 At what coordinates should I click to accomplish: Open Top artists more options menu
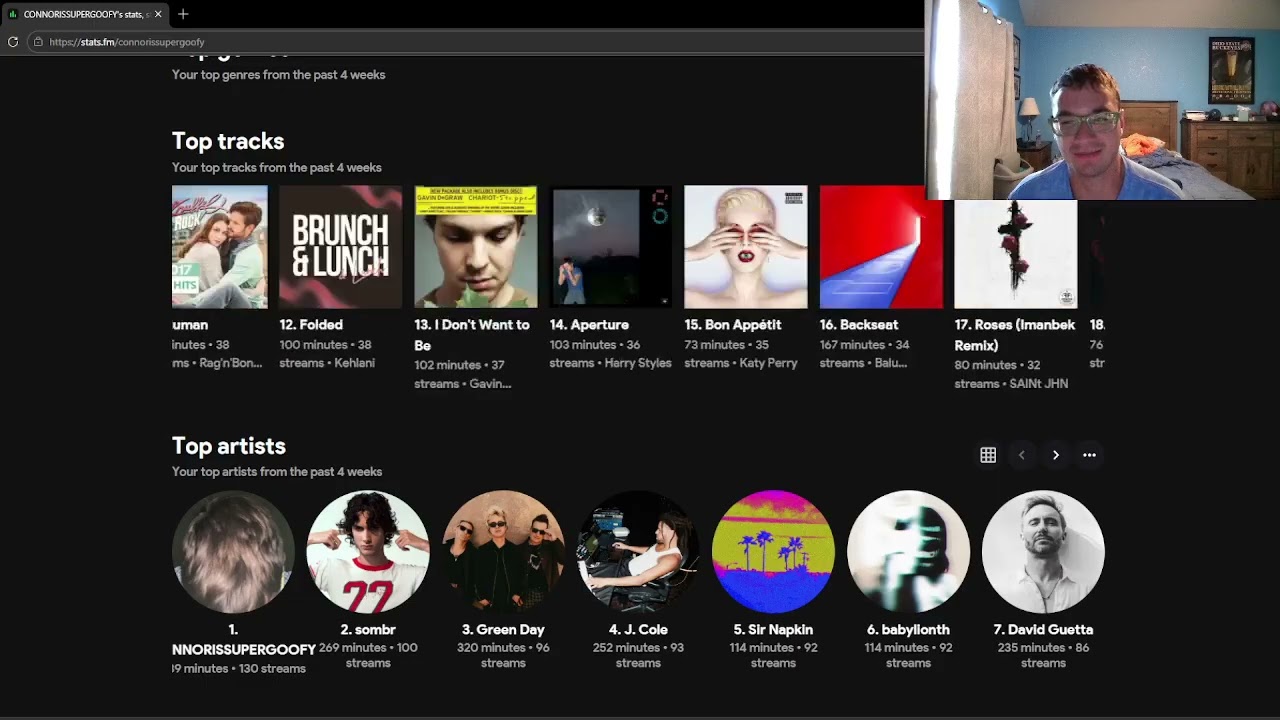1090,455
